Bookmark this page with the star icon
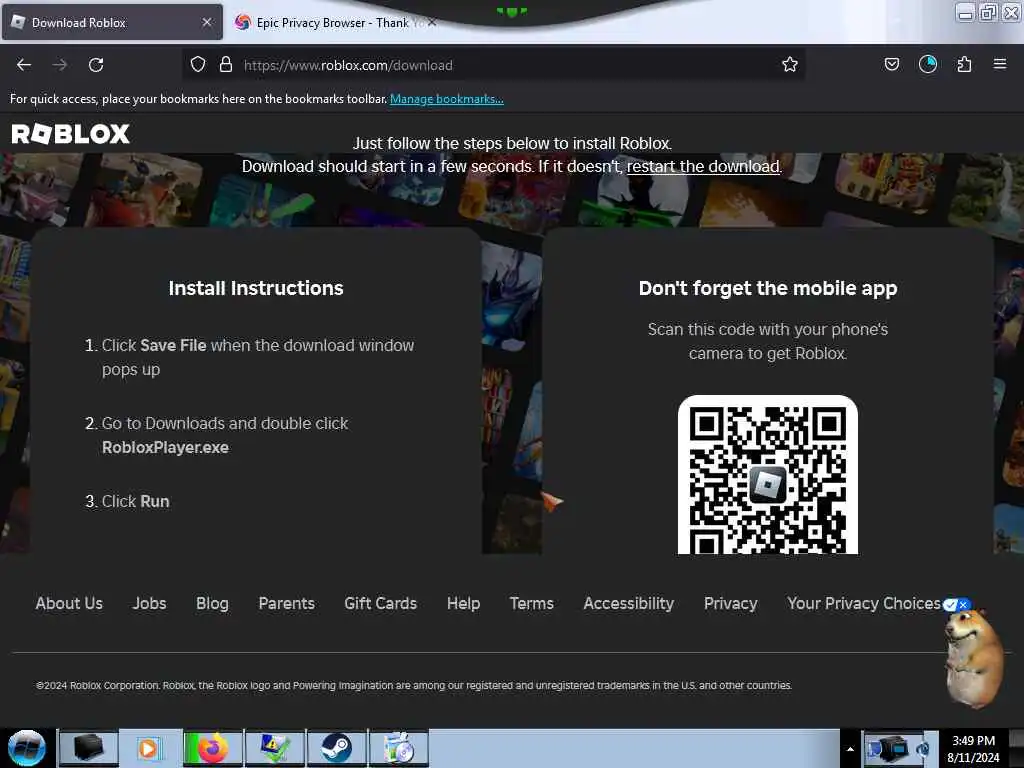Viewport: 1024px width, 768px height. coord(790,64)
